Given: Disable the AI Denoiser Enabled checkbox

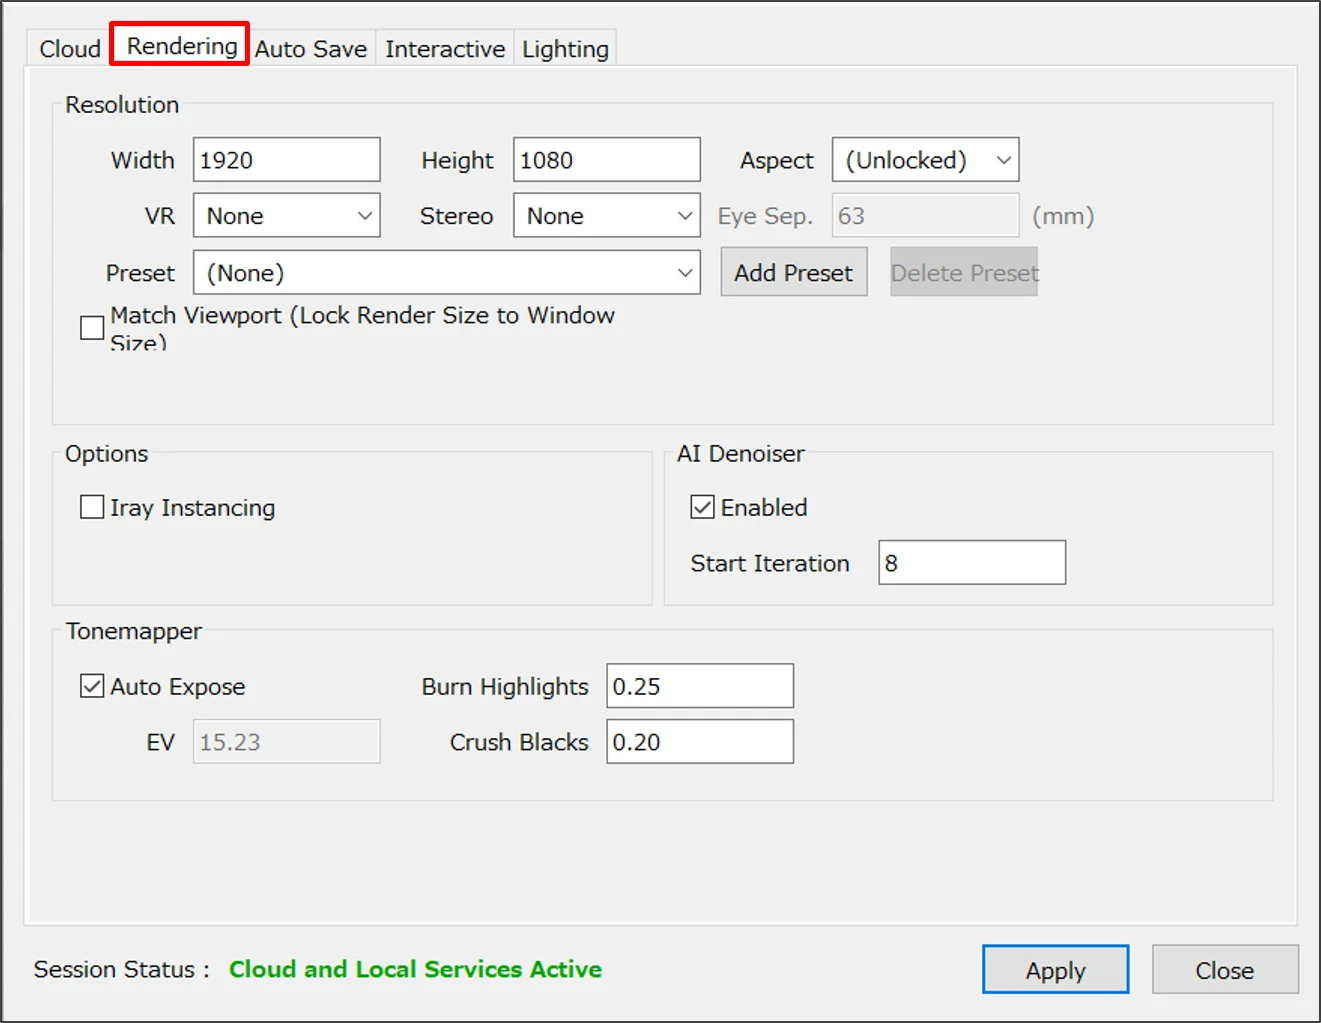Looking at the screenshot, I should point(702,507).
